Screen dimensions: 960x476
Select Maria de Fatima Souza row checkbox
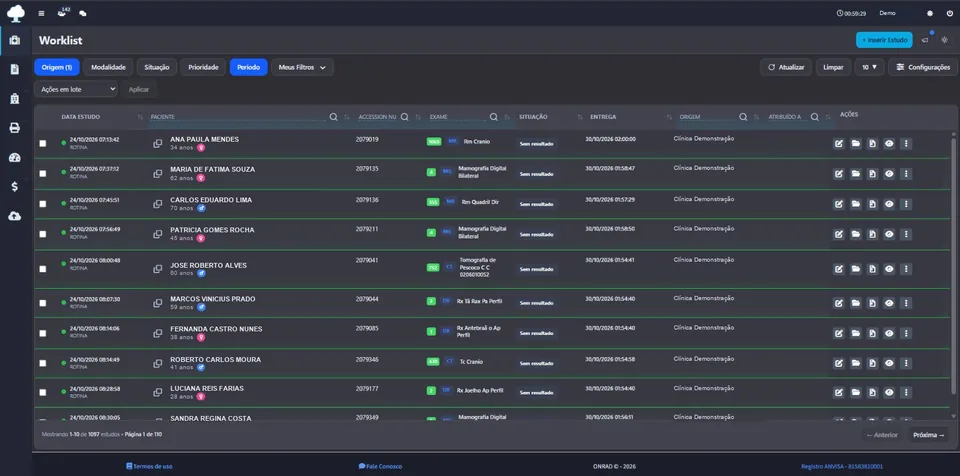42,173
